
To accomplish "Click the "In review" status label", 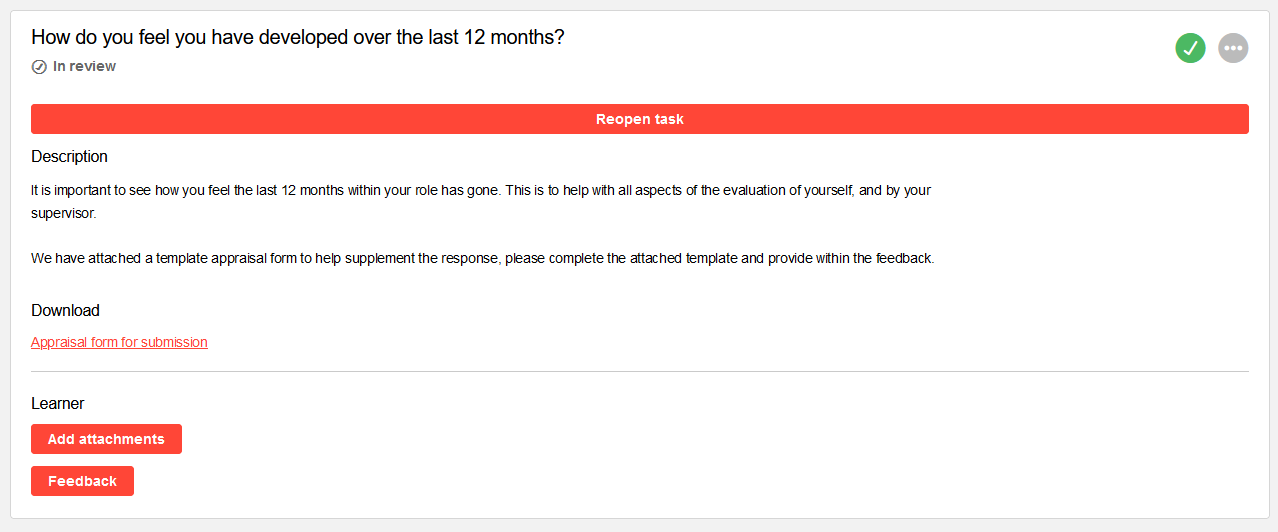I will point(84,67).
